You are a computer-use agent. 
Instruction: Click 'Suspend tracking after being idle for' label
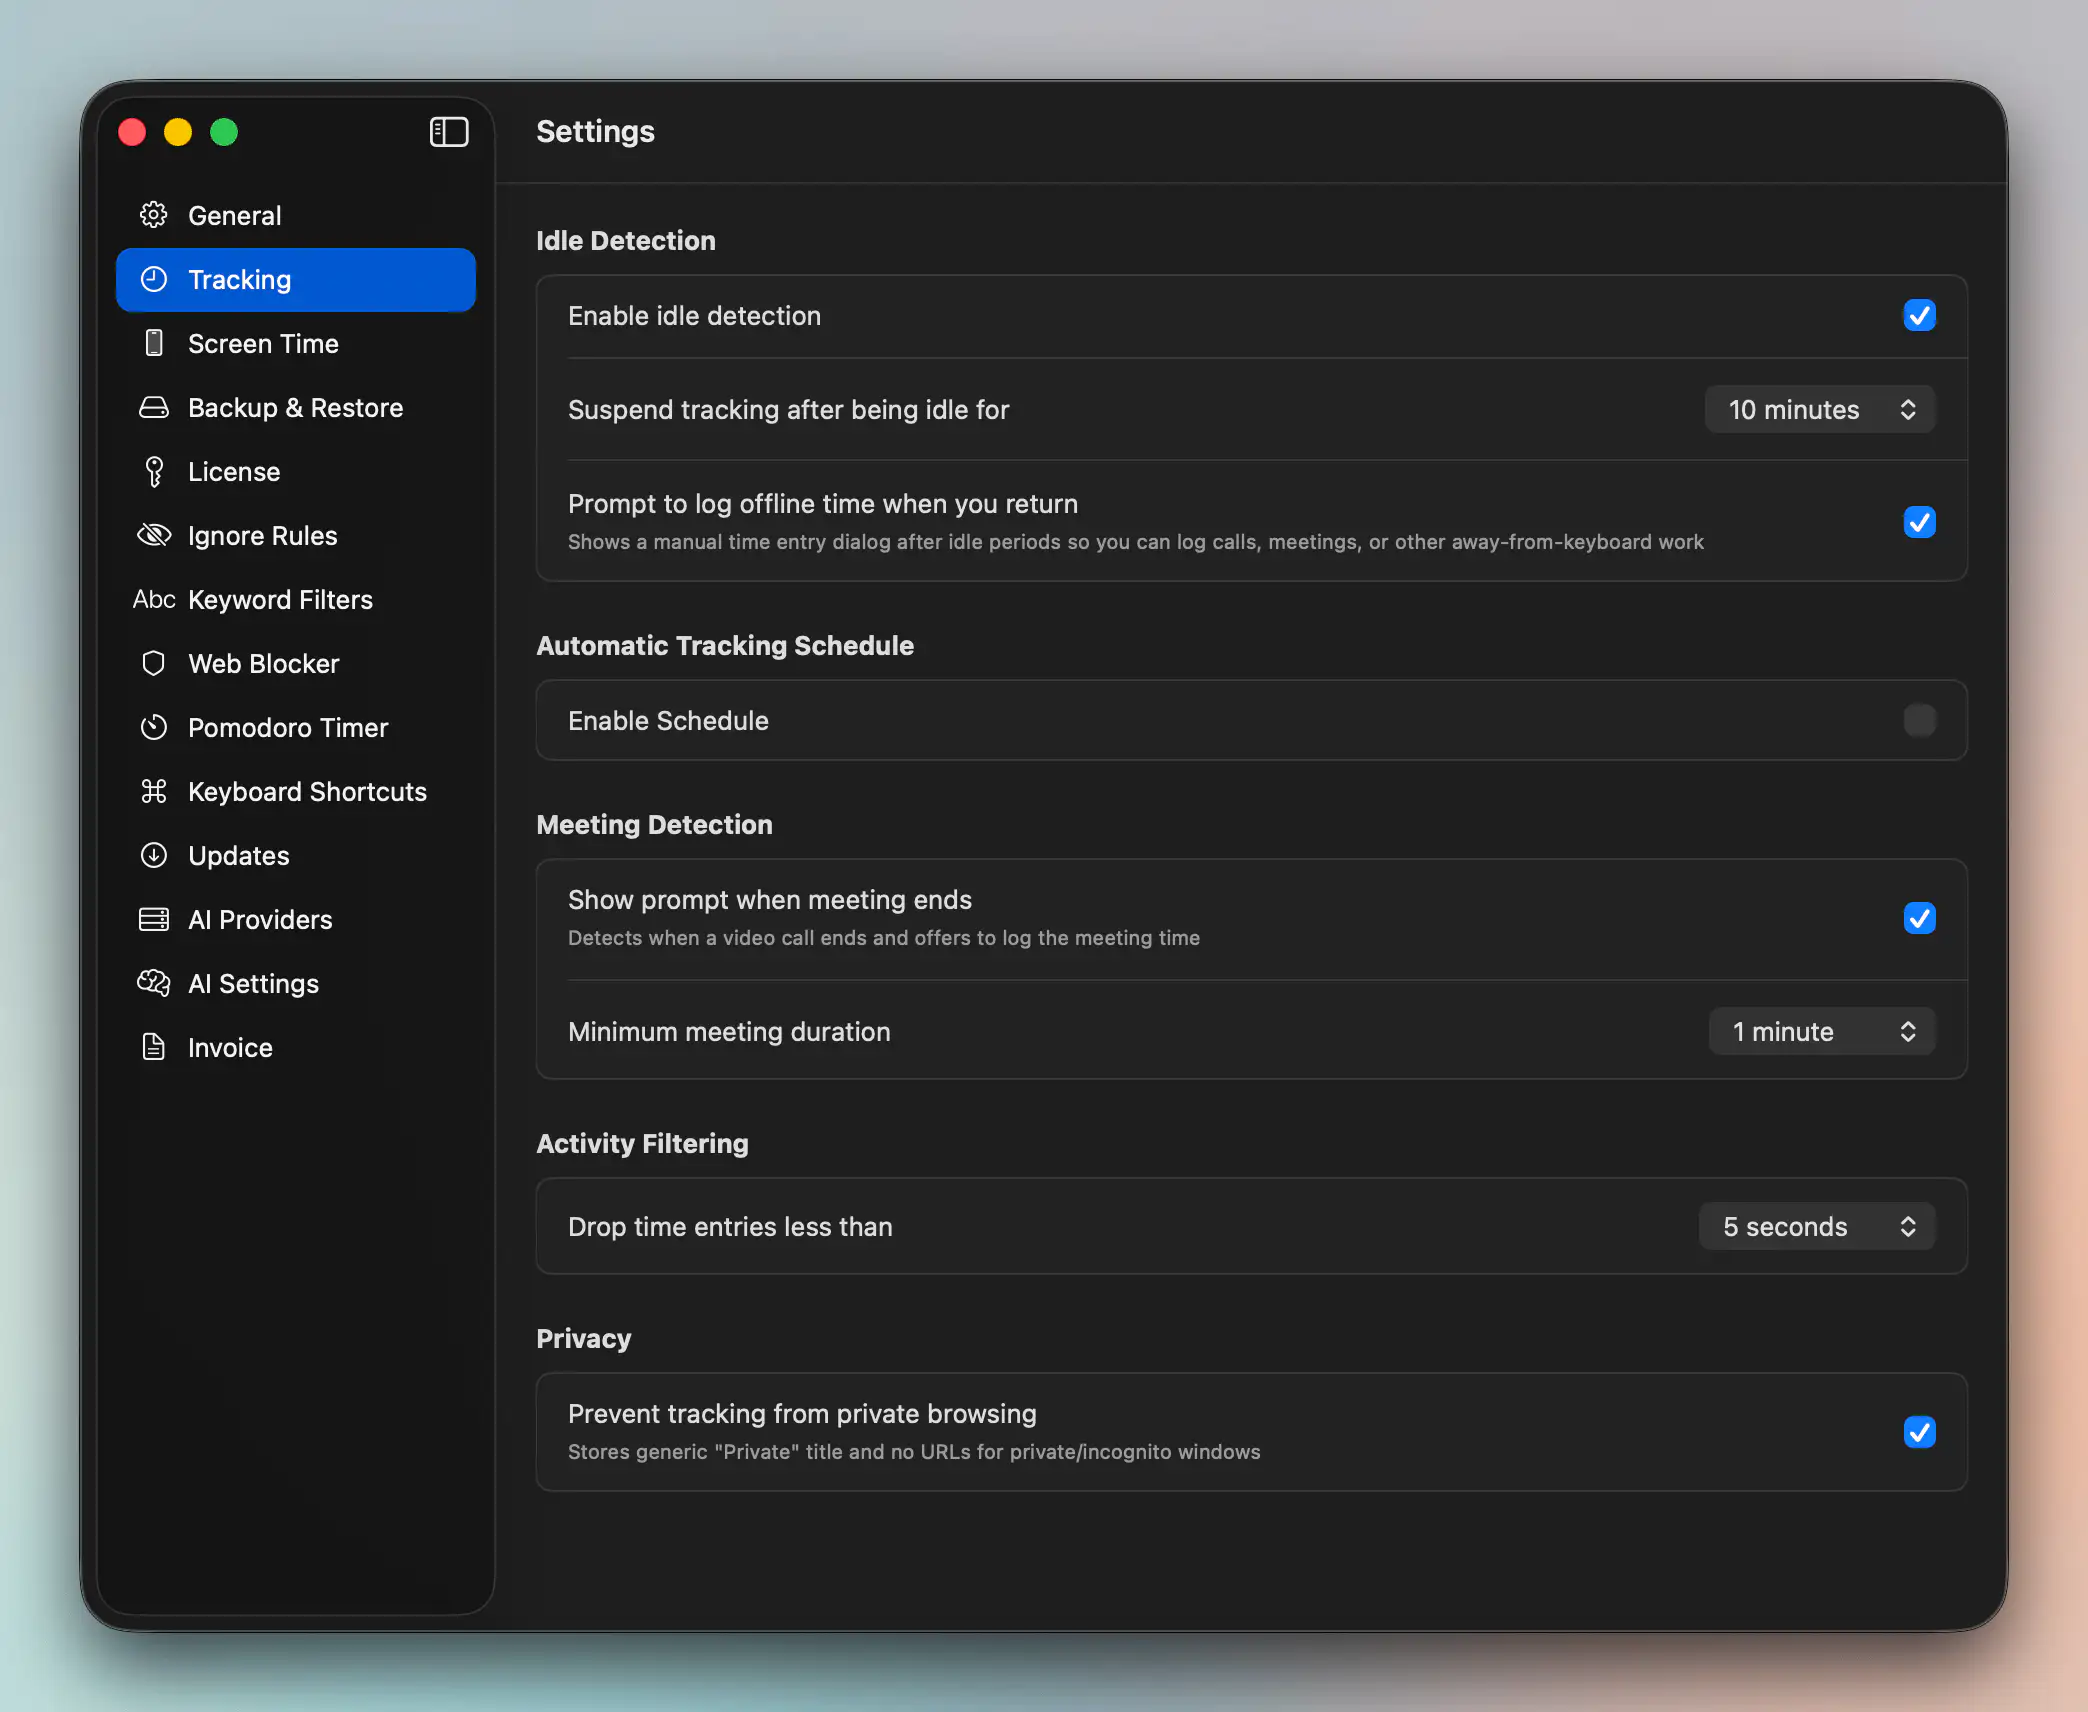click(788, 409)
